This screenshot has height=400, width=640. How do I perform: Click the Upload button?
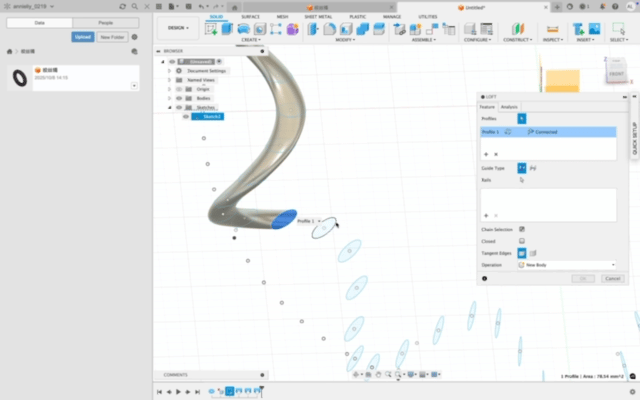pyautogui.click(x=82, y=36)
